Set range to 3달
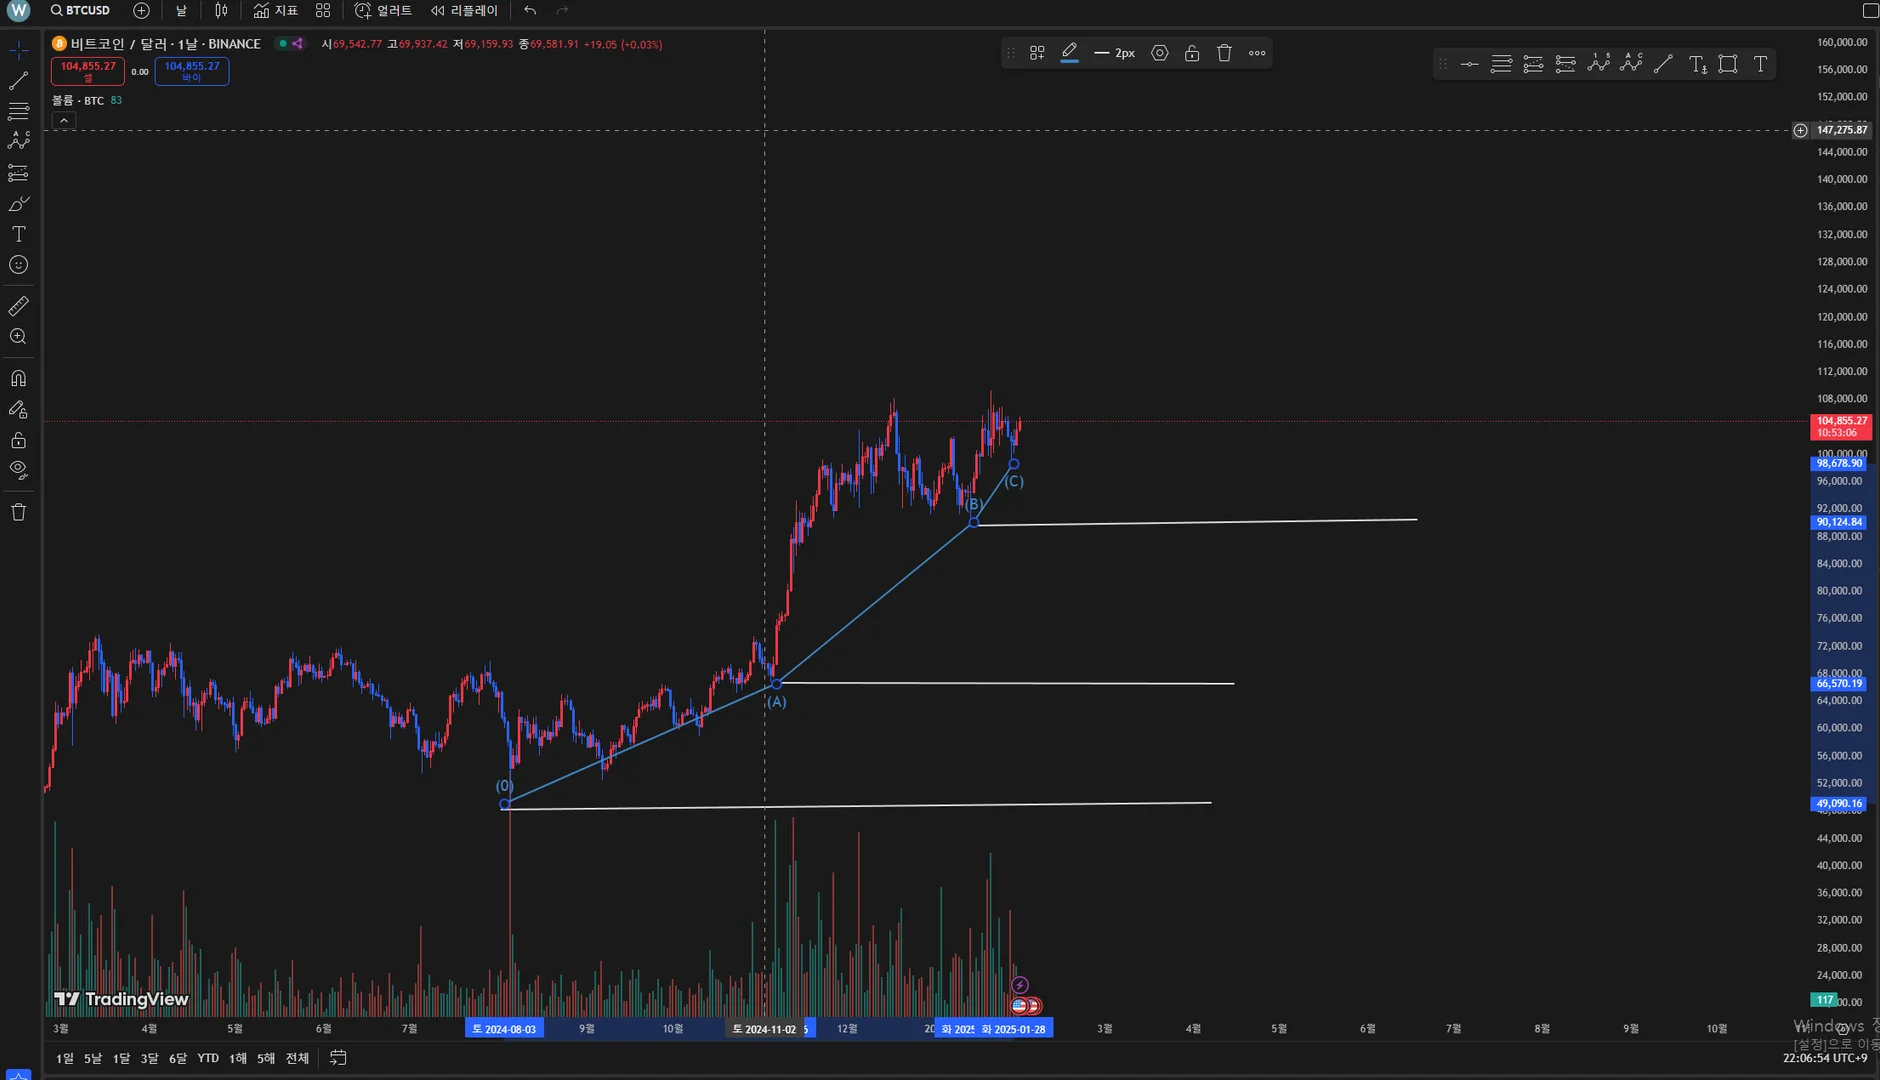This screenshot has width=1880, height=1080. 149,1058
